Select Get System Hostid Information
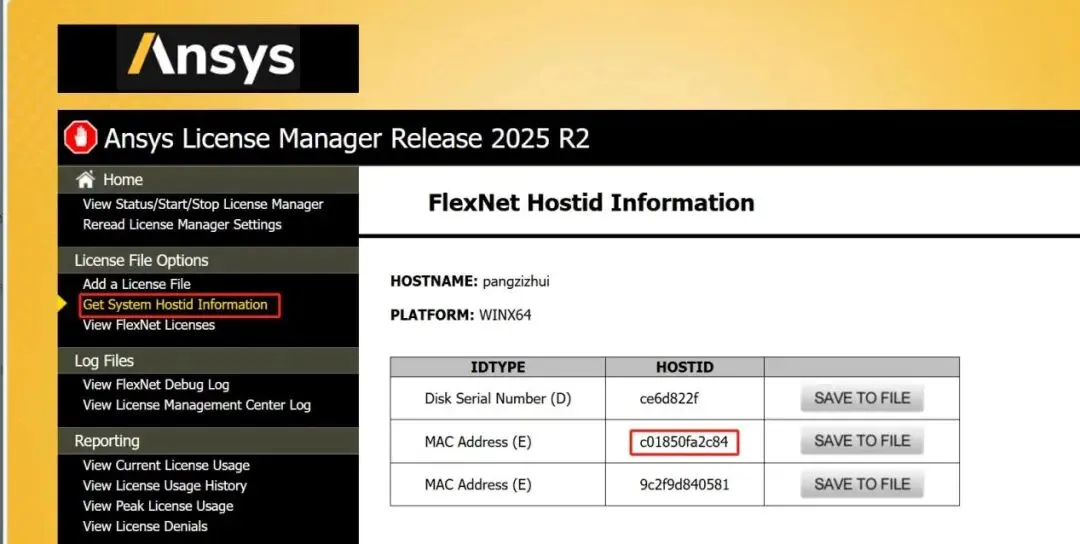Viewport: 1080px width, 544px height. click(175, 304)
